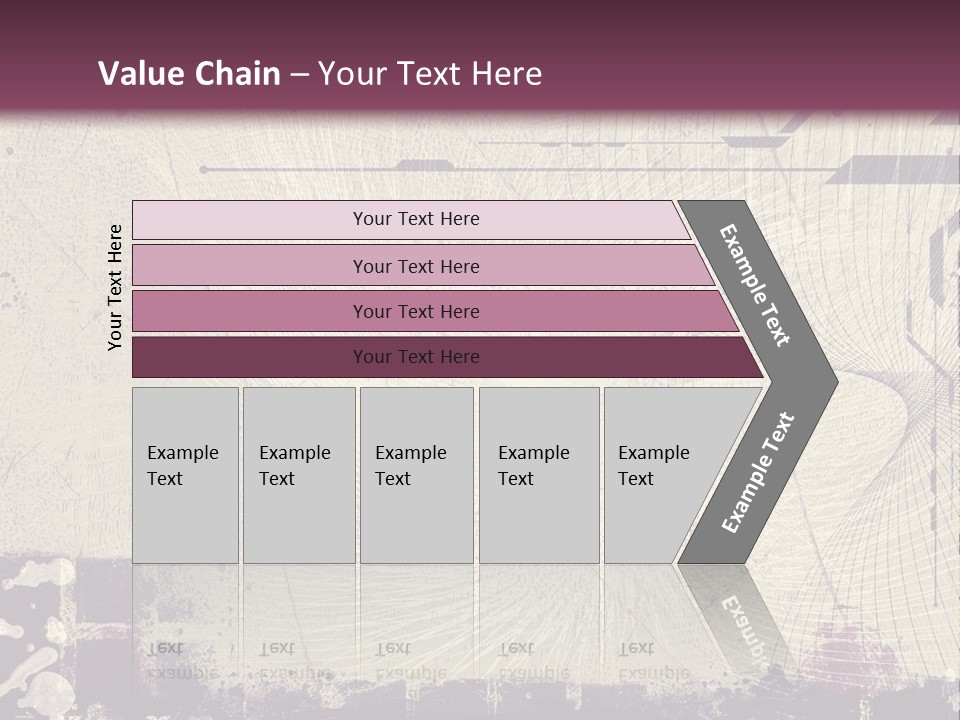Click the dot ending the circuit line above the bars
The image size is (960, 720).
click(203, 170)
